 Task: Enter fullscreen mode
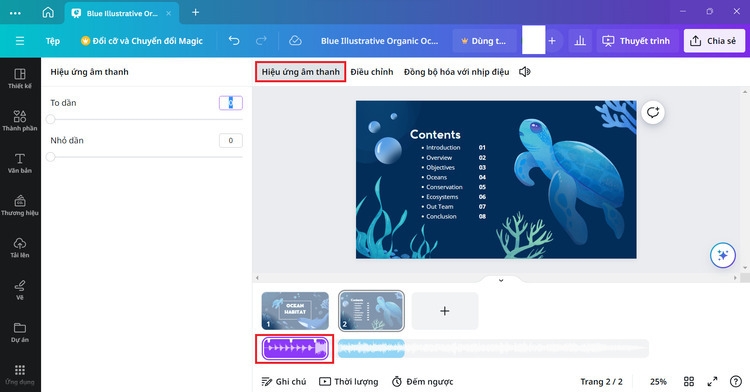pyautogui.click(x=712, y=381)
